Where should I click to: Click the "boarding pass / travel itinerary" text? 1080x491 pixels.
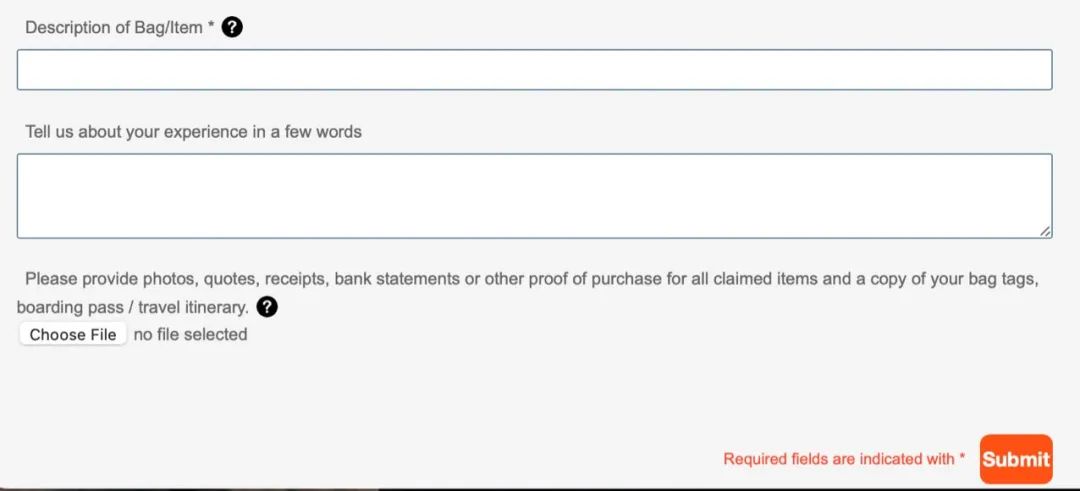pos(132,307)
